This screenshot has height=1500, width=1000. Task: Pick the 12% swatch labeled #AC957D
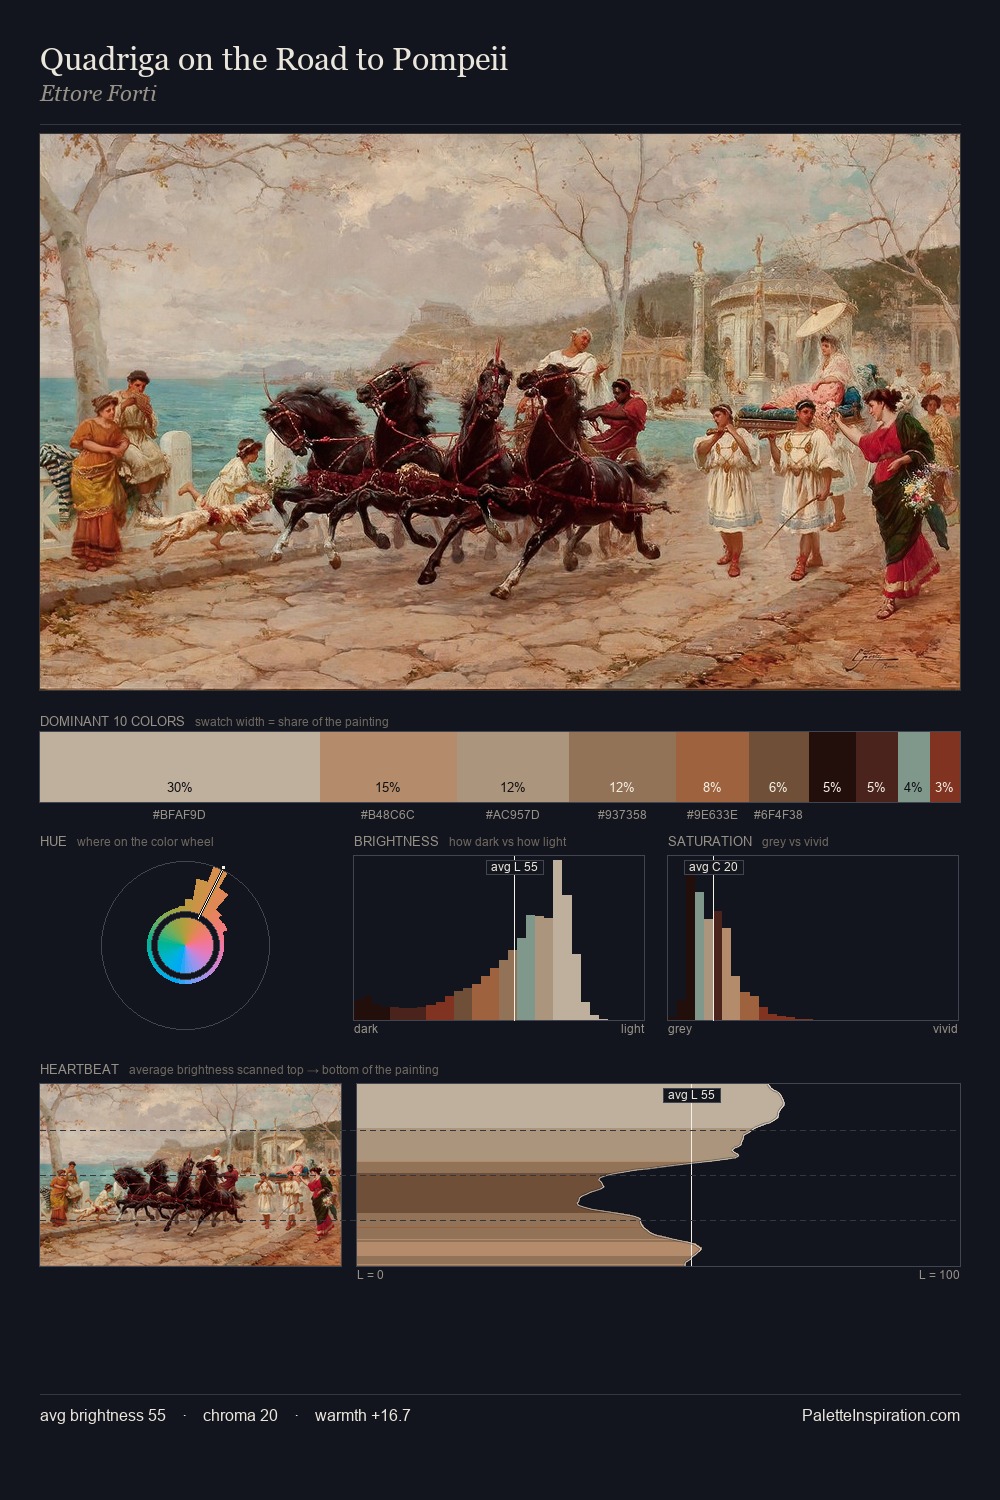click(x=513, y=767)
